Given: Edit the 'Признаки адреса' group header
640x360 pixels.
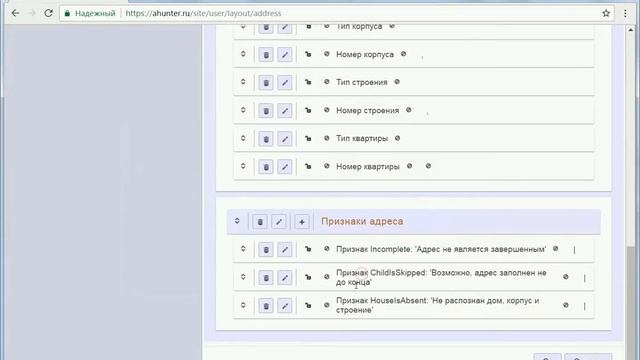Looking at the screenshot, I should (279, 222).
